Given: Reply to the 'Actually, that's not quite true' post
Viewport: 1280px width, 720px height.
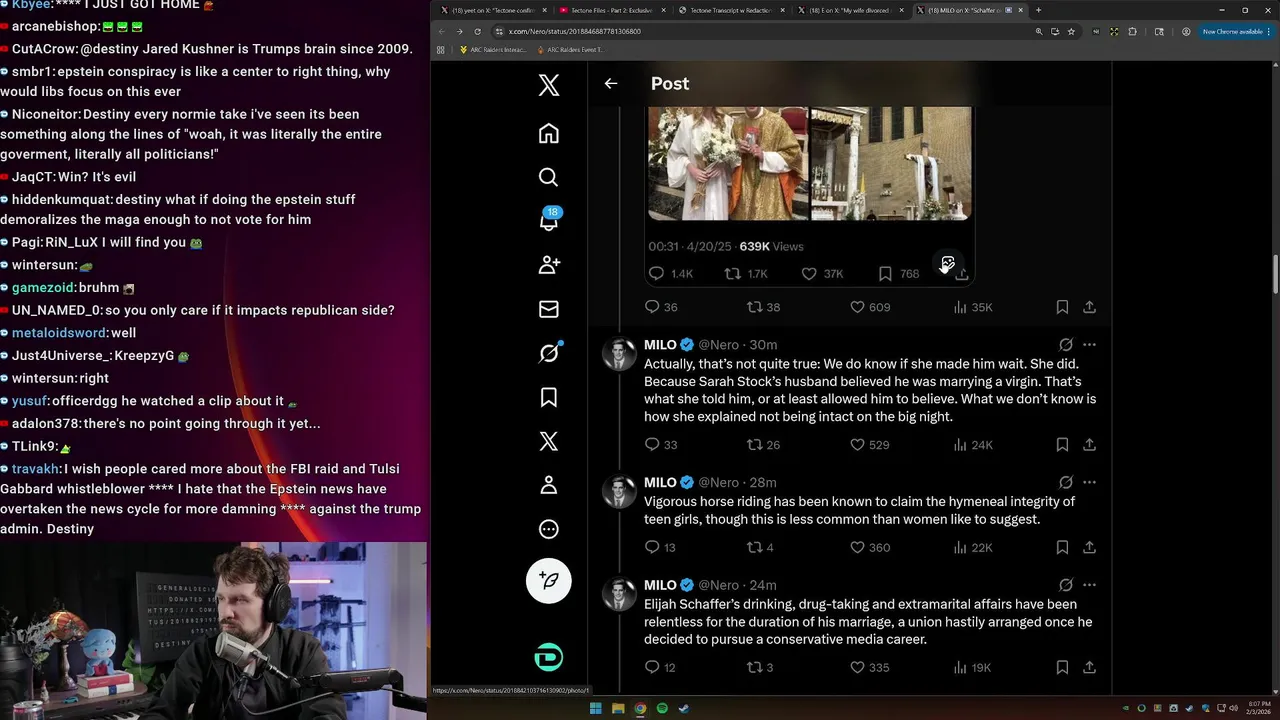Looking at the screenshot, I should 652,444.
